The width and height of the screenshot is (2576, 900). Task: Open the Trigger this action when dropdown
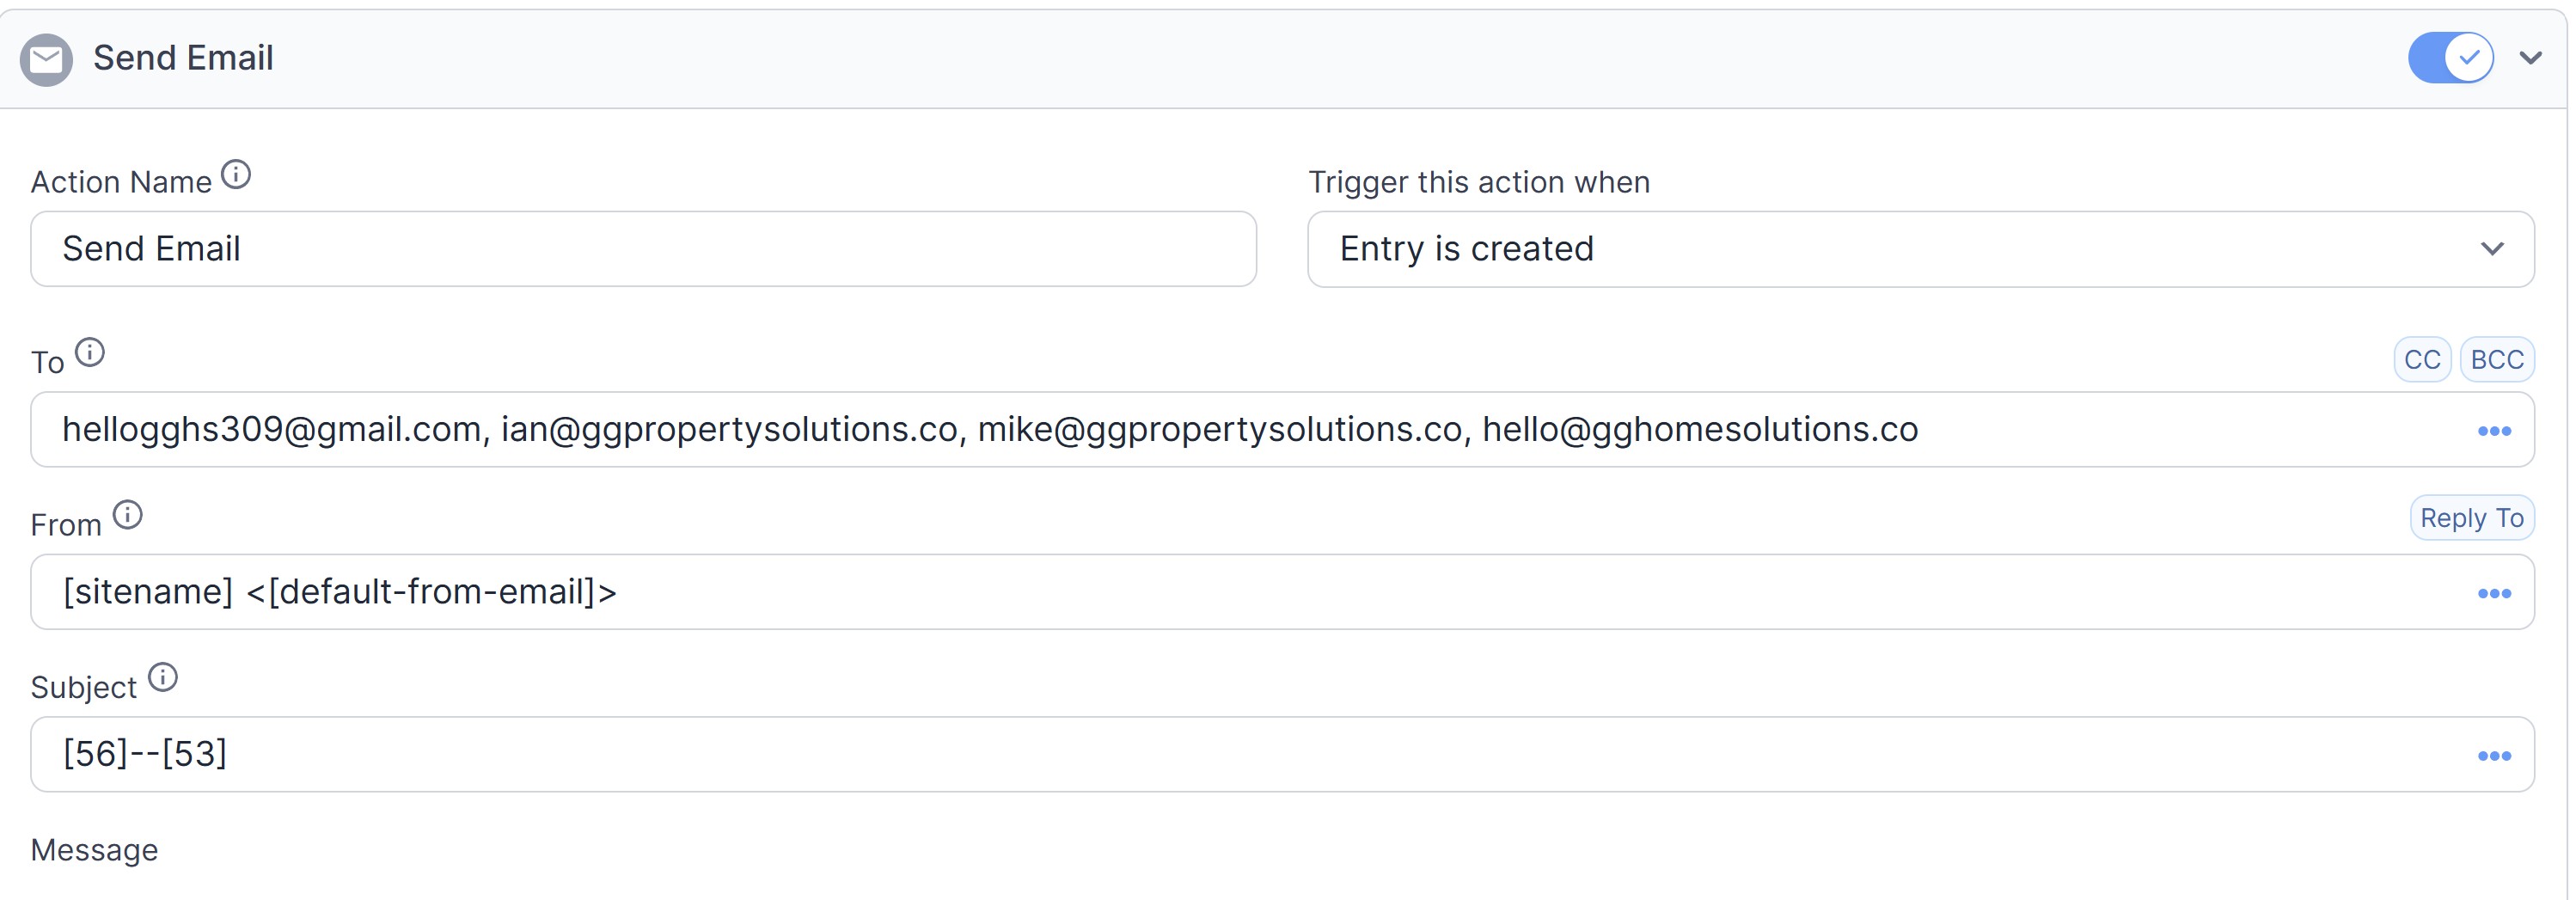click(1920, 249)
